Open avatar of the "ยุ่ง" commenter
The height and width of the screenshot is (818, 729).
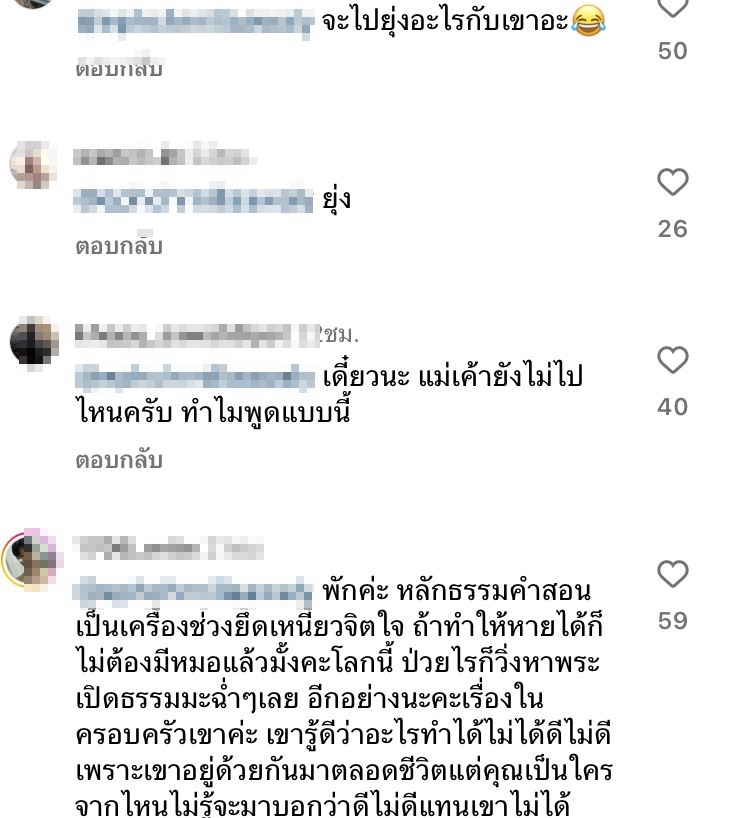click(33, 164)
